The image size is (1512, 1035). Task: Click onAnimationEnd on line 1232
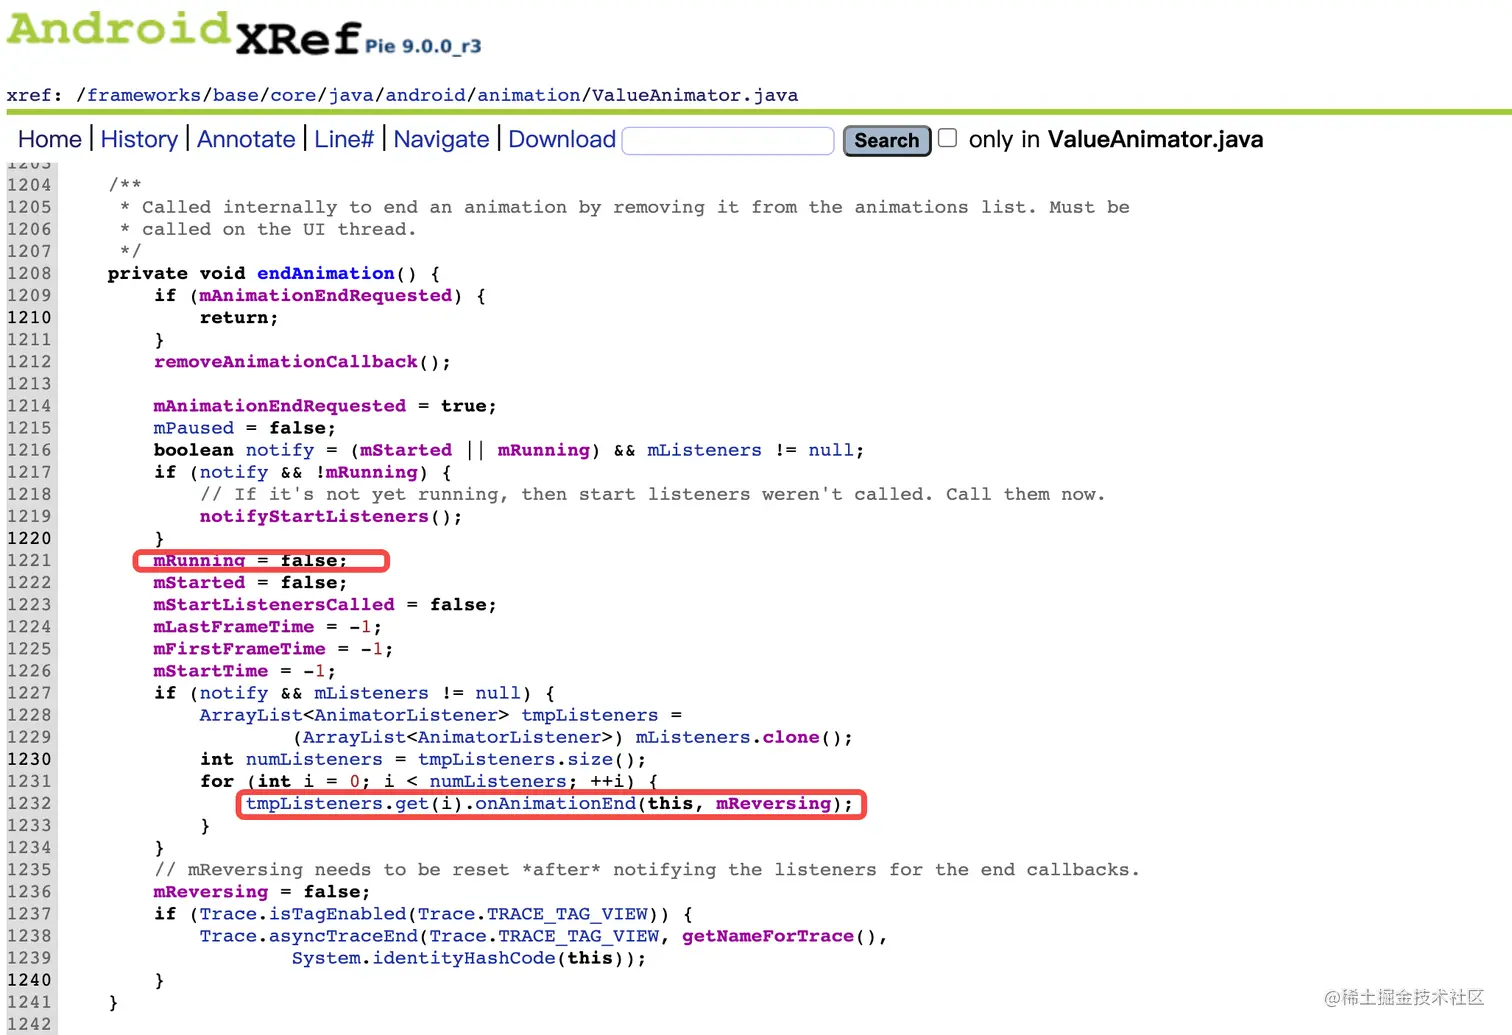click(555, 803)
